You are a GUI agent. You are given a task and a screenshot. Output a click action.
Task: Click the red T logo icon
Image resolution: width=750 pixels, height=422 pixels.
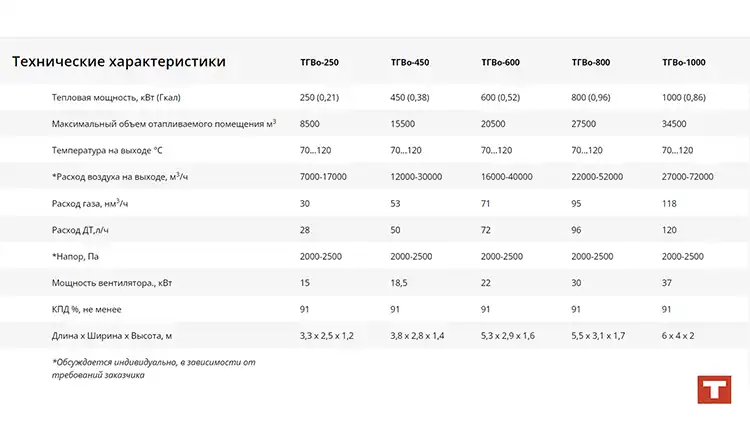point(714,391)
